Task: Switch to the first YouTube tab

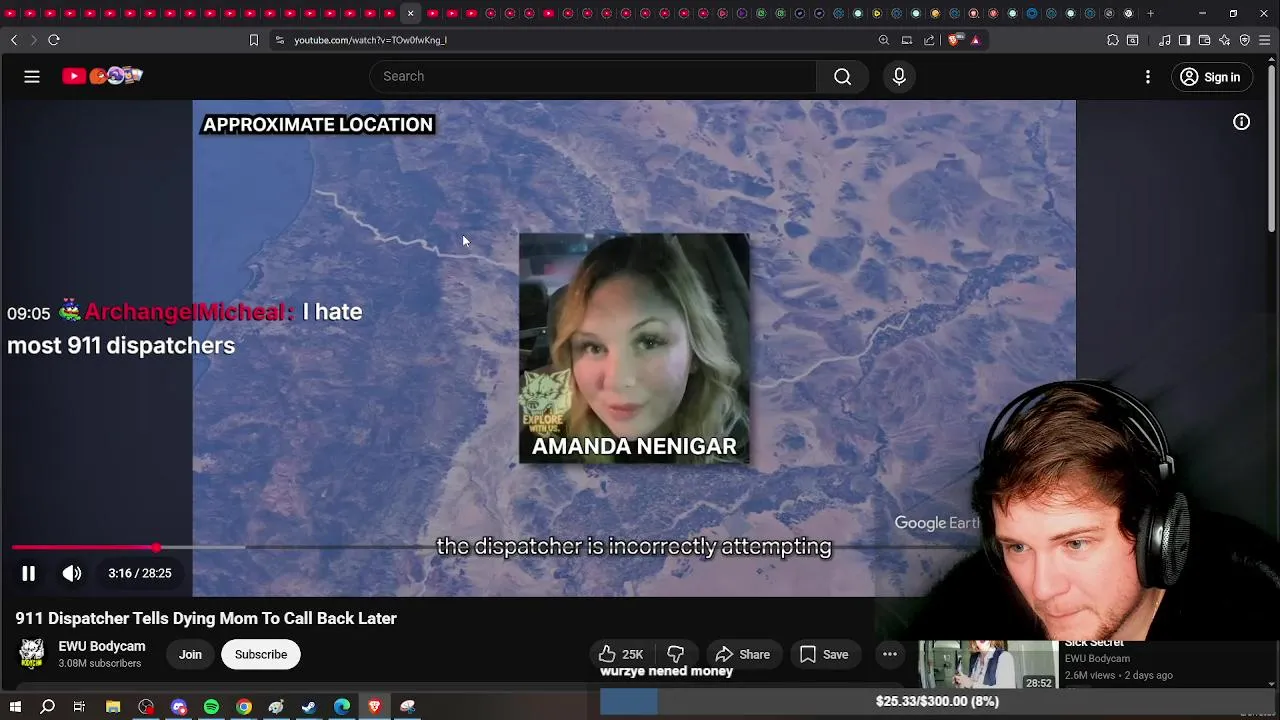Action: pos(11,13)
